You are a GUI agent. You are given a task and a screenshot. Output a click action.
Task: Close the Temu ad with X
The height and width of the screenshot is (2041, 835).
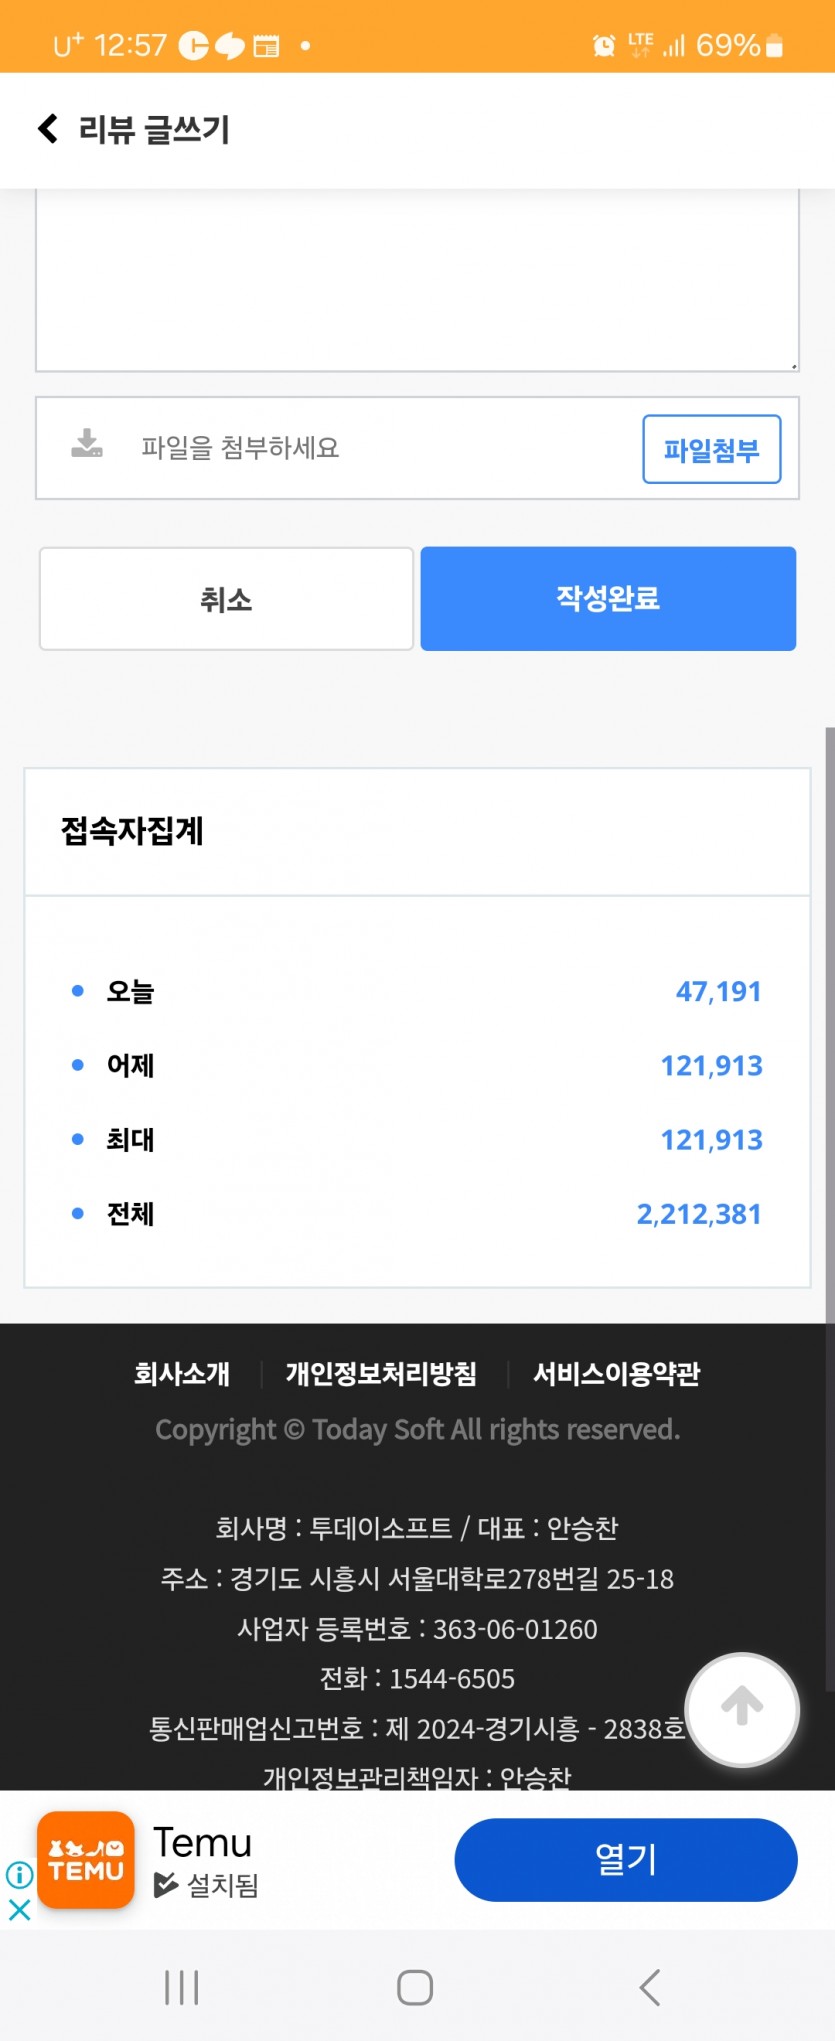point(19,1910)
